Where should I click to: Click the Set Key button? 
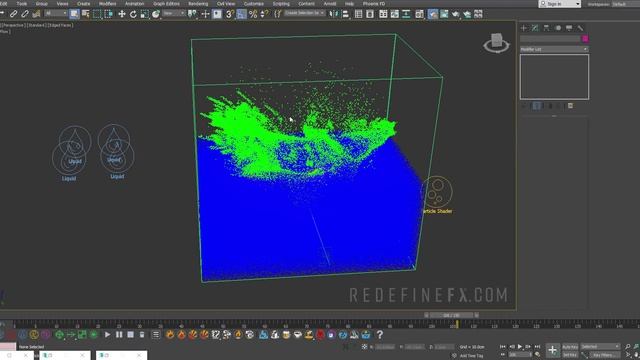[x=570, y=355]
